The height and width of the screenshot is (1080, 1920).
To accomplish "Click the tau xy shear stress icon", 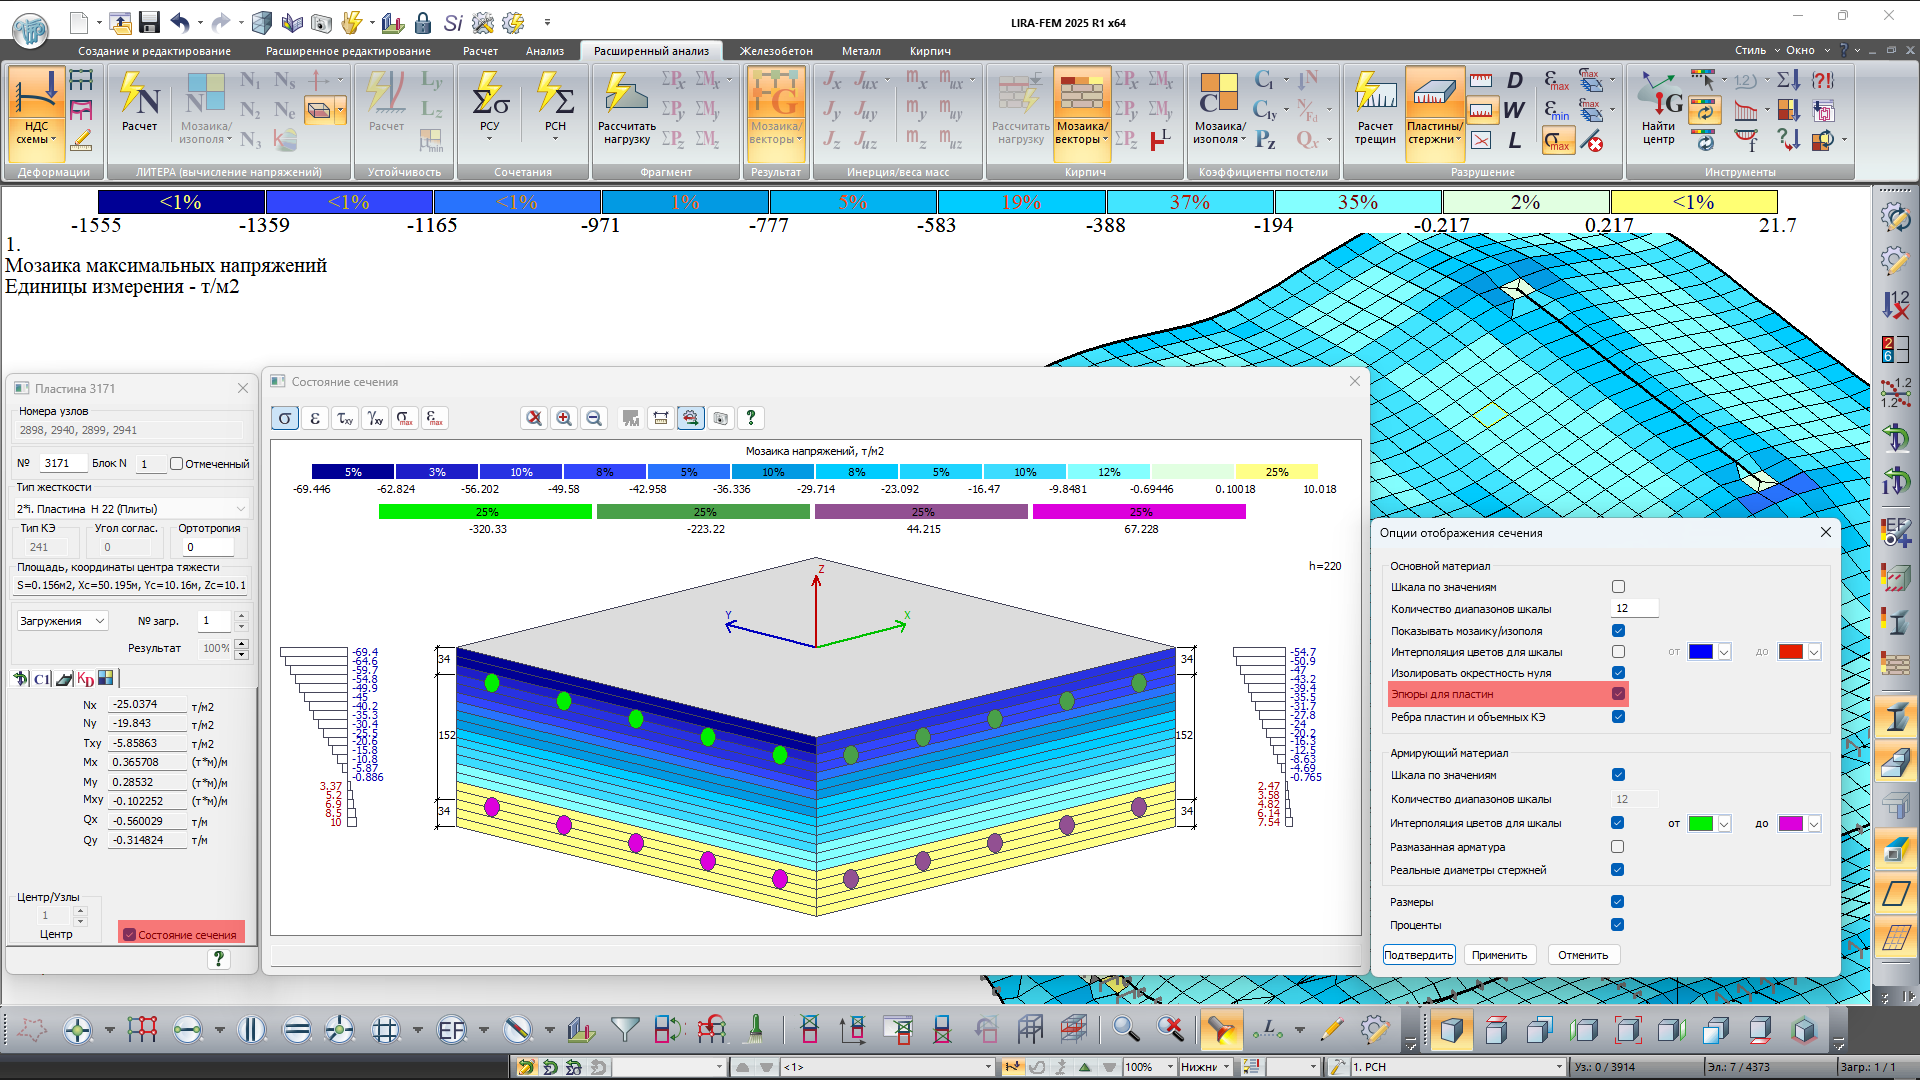I will (x=345, y=418).
